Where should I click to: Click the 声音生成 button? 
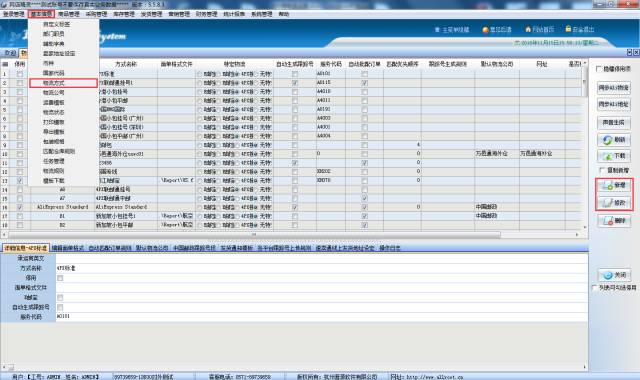[x=613, y=122]
